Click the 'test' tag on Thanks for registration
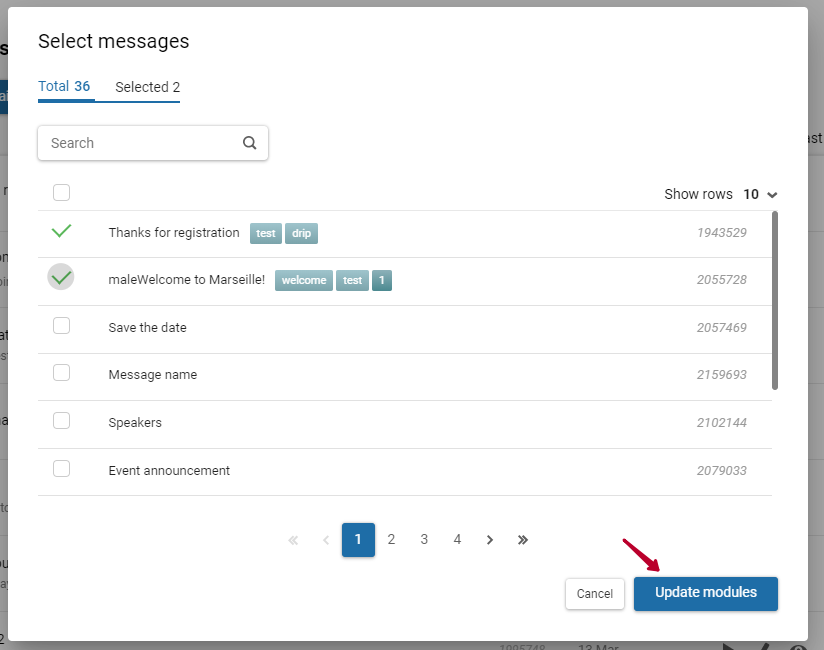 pyautogui.click(x=266, y=233)
